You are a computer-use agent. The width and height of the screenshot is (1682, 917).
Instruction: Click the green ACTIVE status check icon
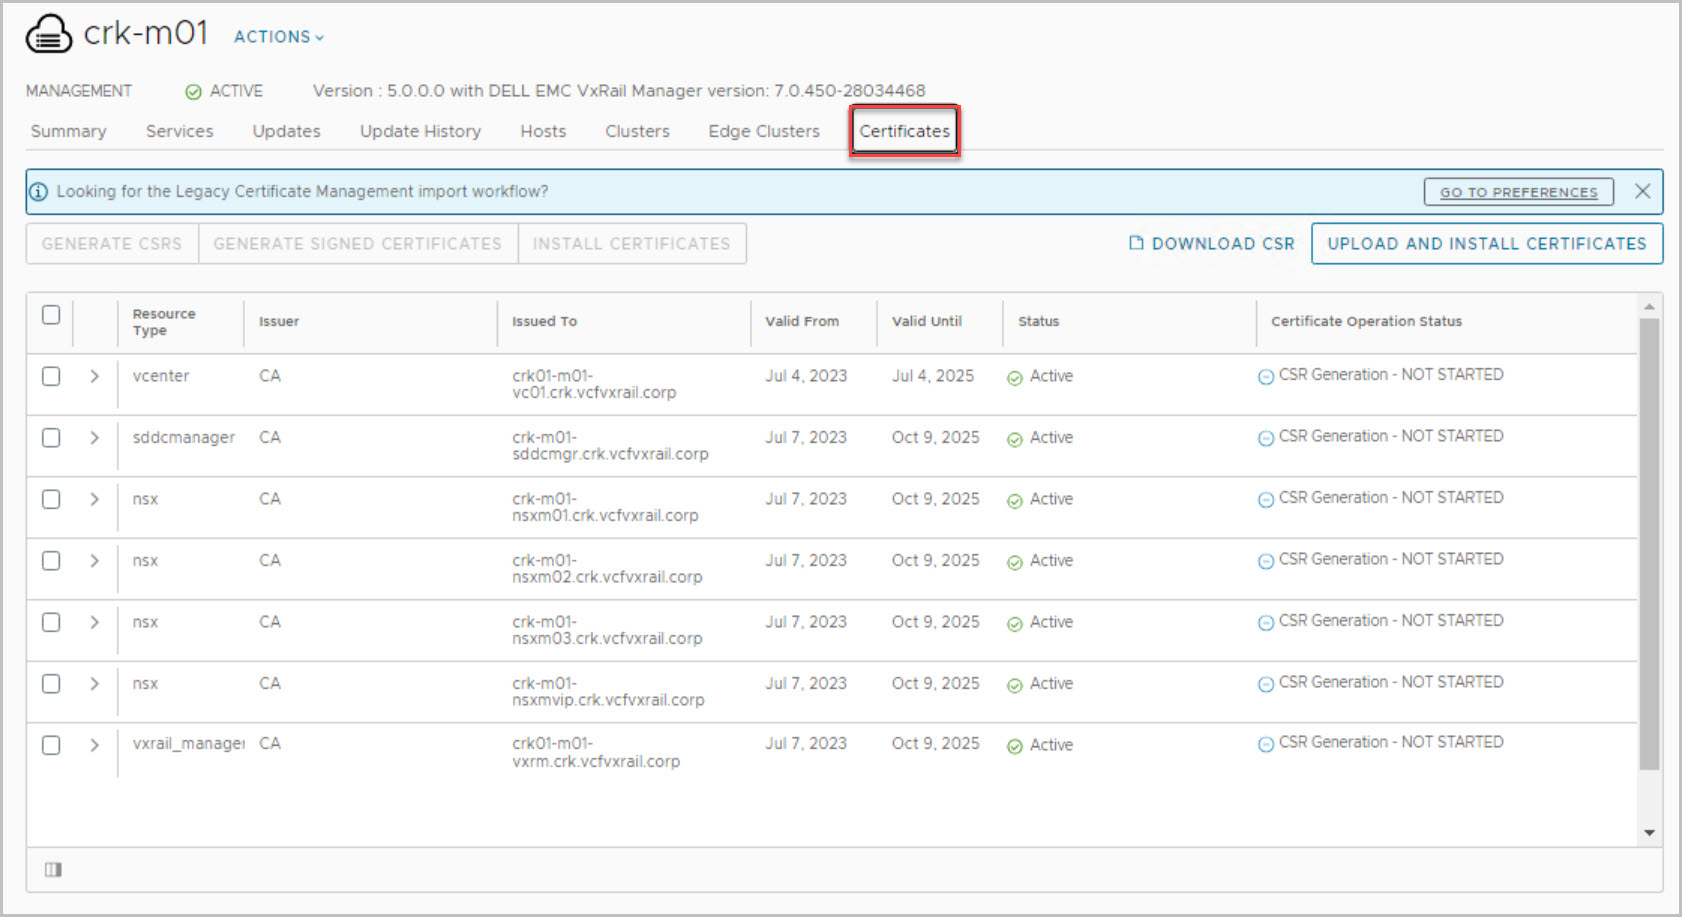click(x=193, y=92)
